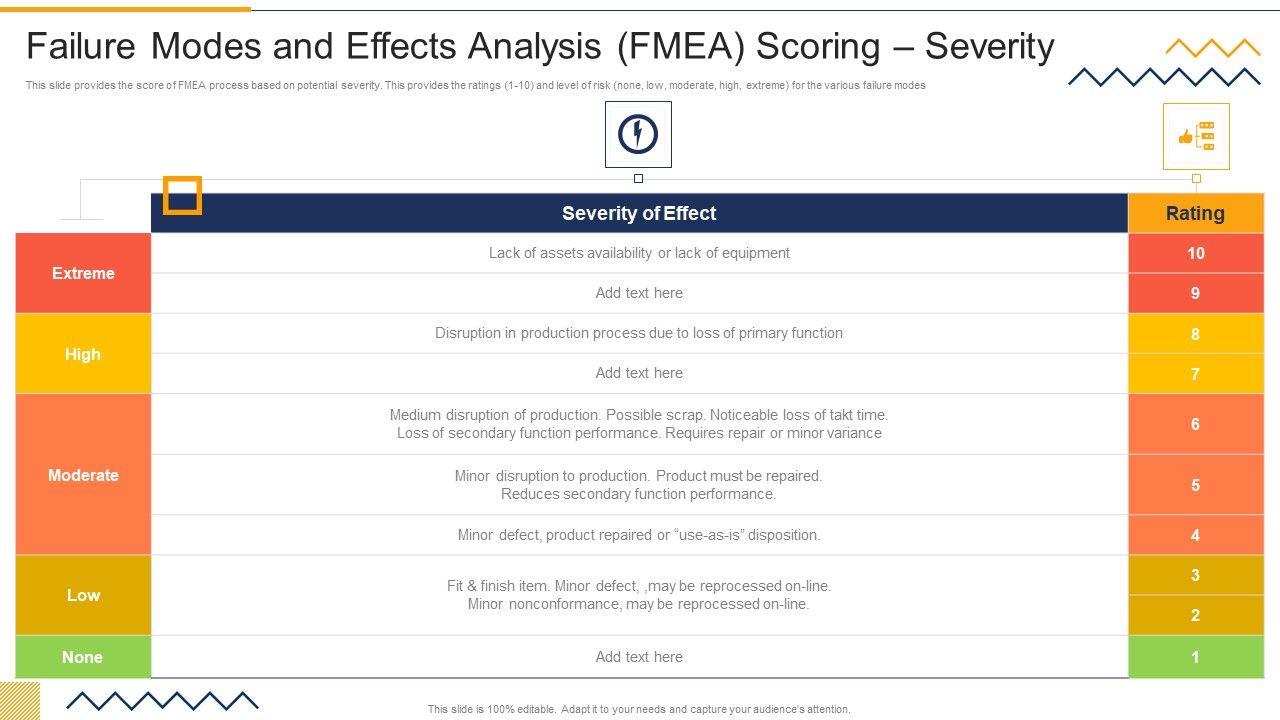
Task: Select the orange zigzag line decoration
Action: tap(1212, 47)
